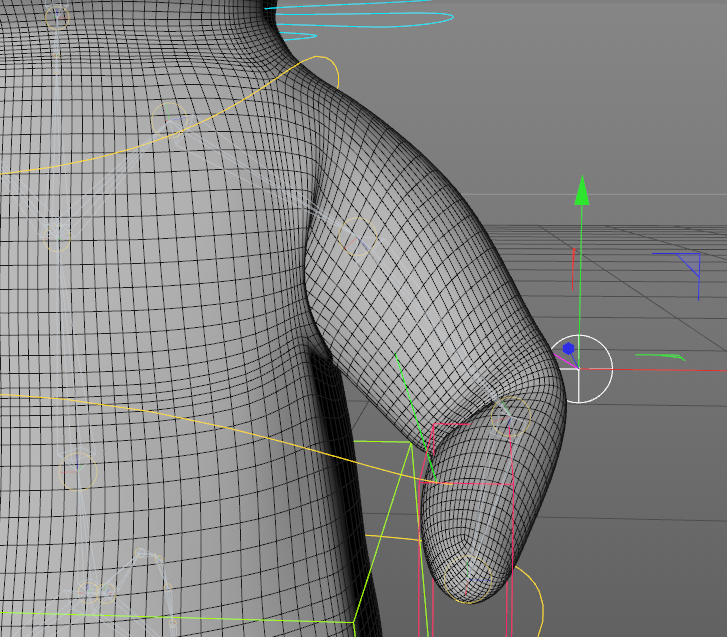Click the white circular gizmo center
Screen dimensions: 727x637
point(581,369)
